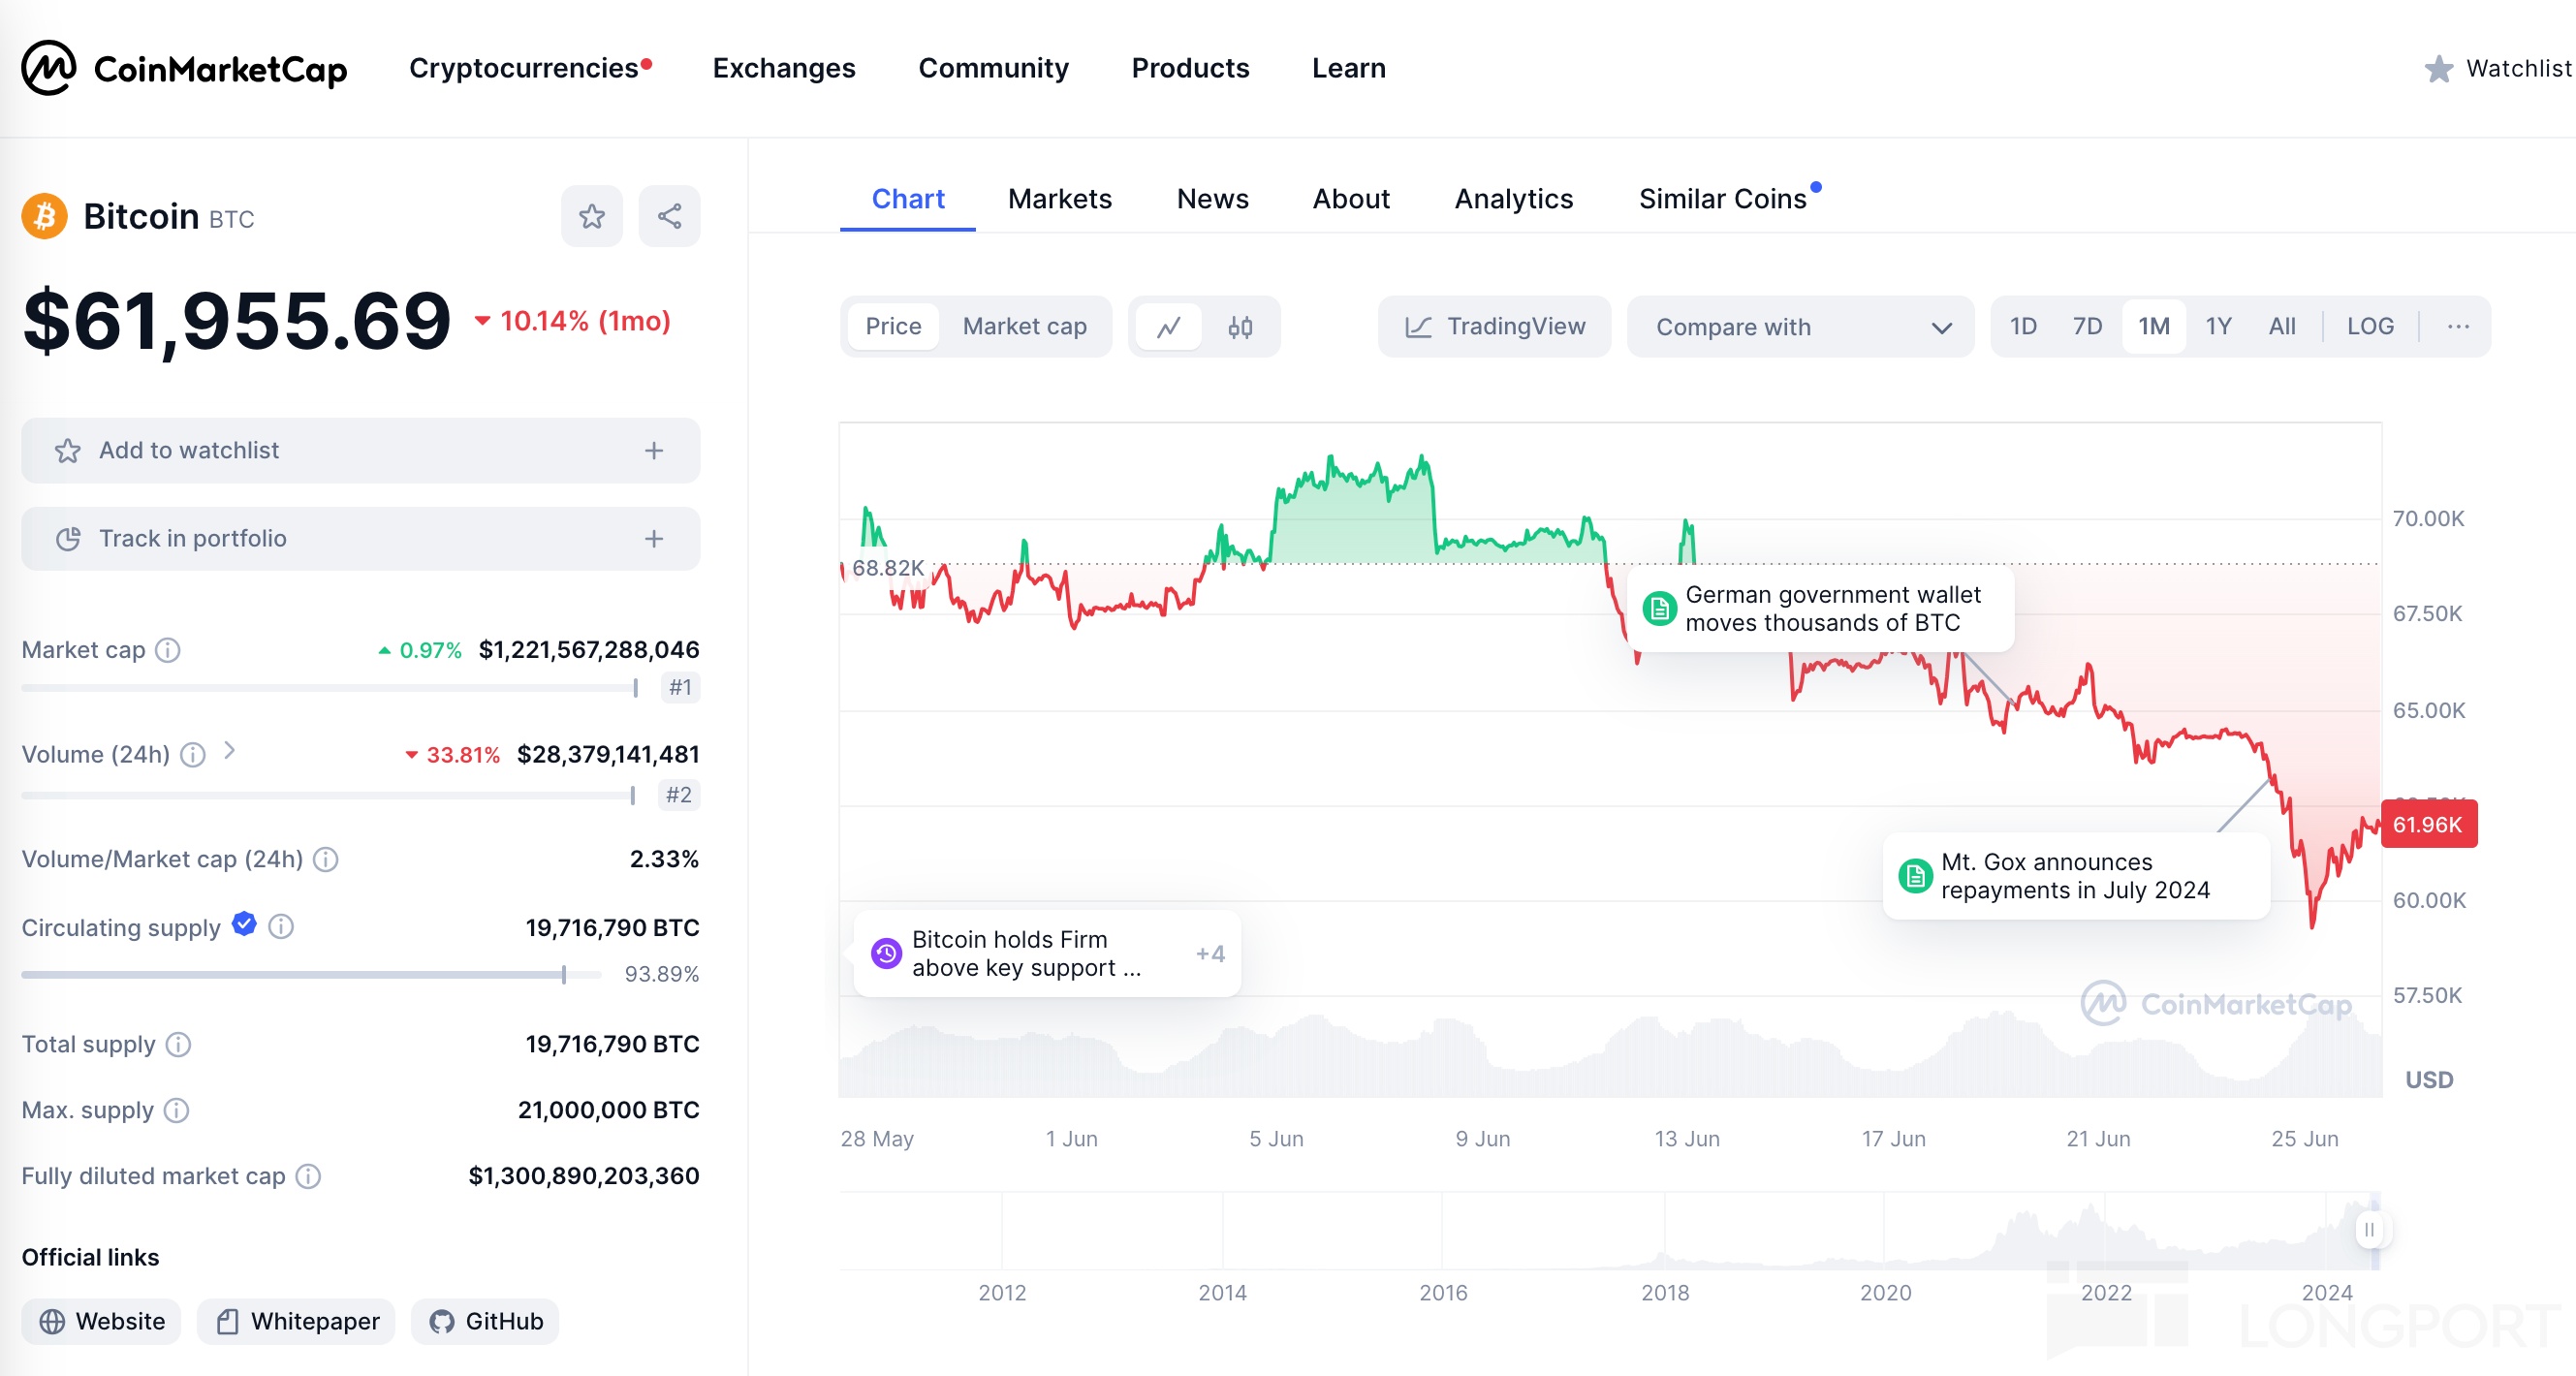Select the Price chart toggle
2576x1376 pixels.
(893, 327)
